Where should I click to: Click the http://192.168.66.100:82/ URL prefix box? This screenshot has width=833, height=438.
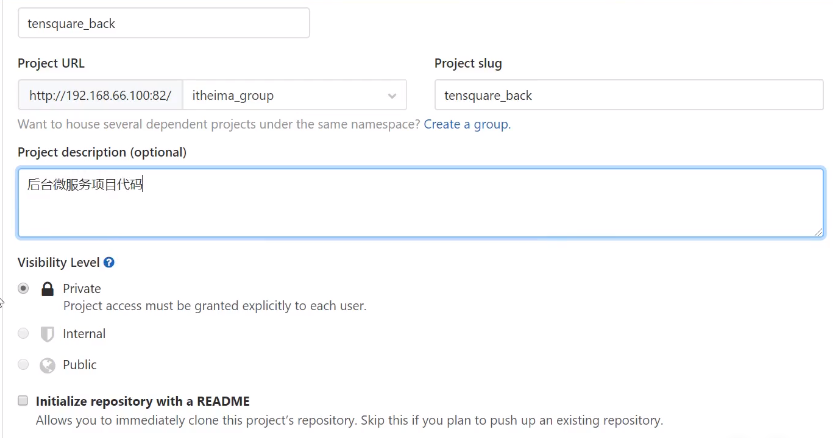(x=100, y=95)
